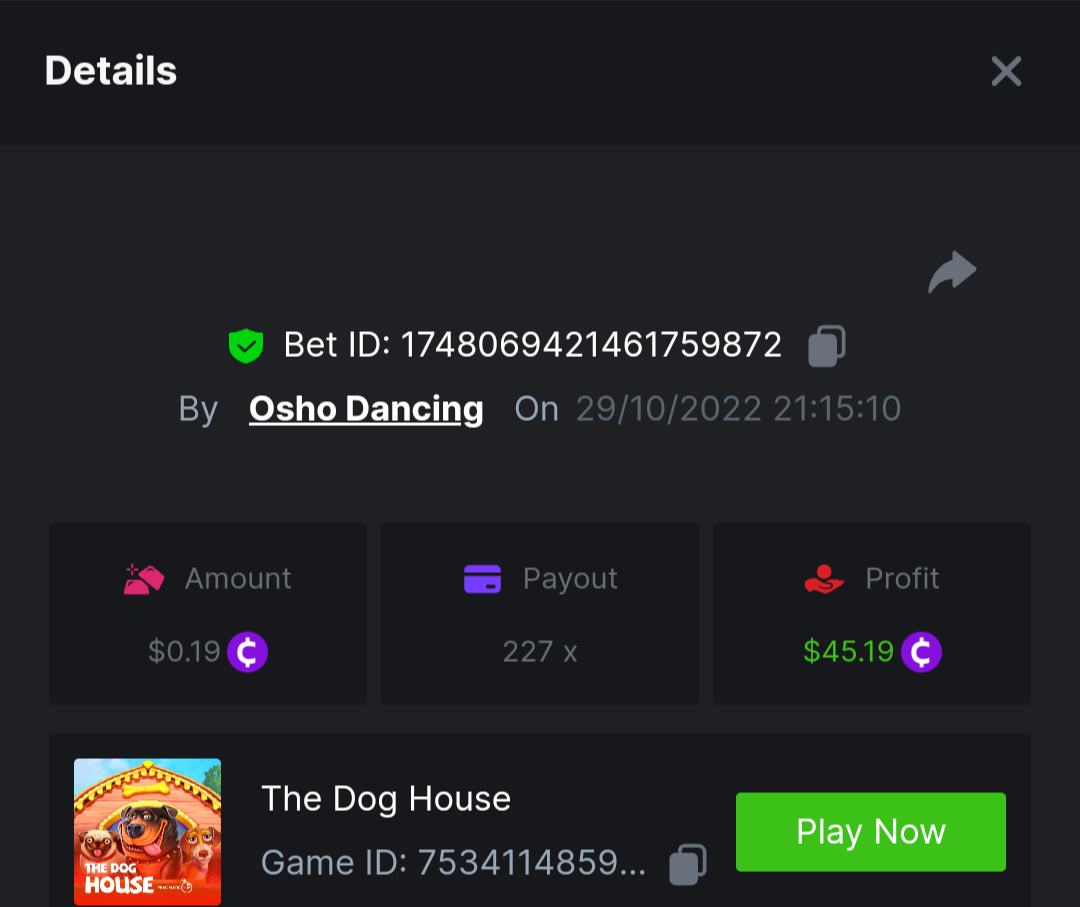Click the purple Payout card icon
Screen dimensions: 1080x907
click(x=482, y=578)
